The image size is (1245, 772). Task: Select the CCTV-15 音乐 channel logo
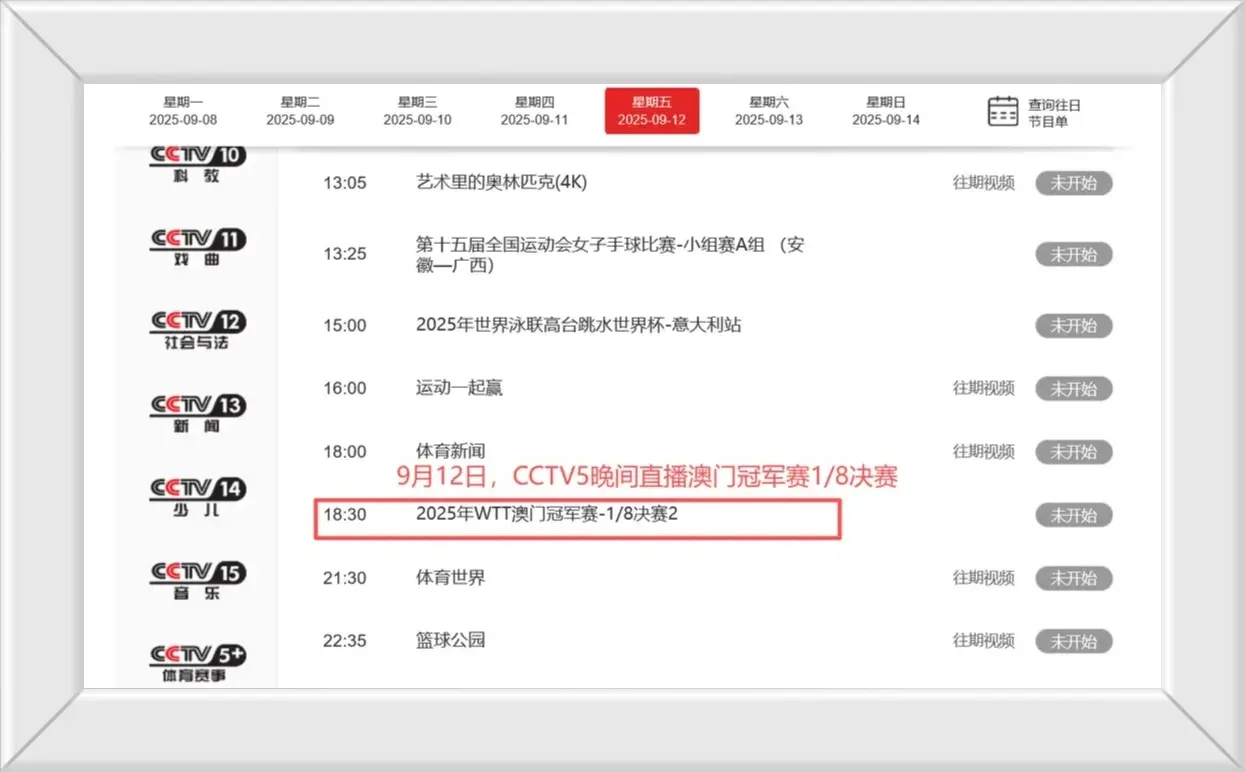(197, 581)
